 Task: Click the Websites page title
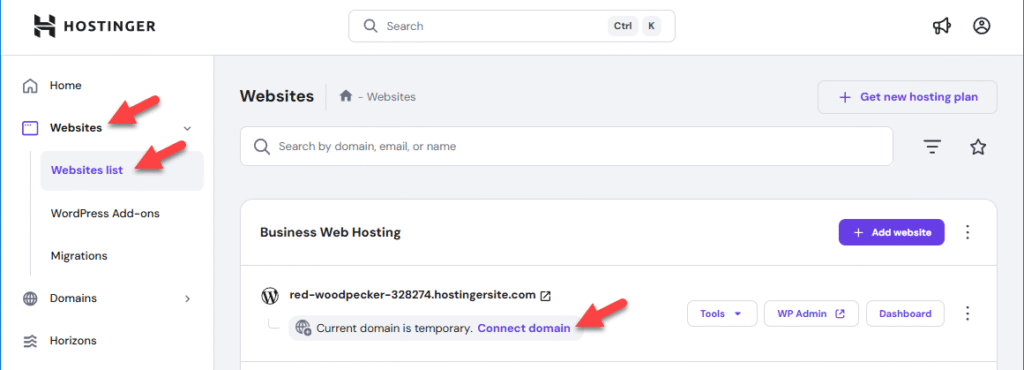click(x=277, y=97)
